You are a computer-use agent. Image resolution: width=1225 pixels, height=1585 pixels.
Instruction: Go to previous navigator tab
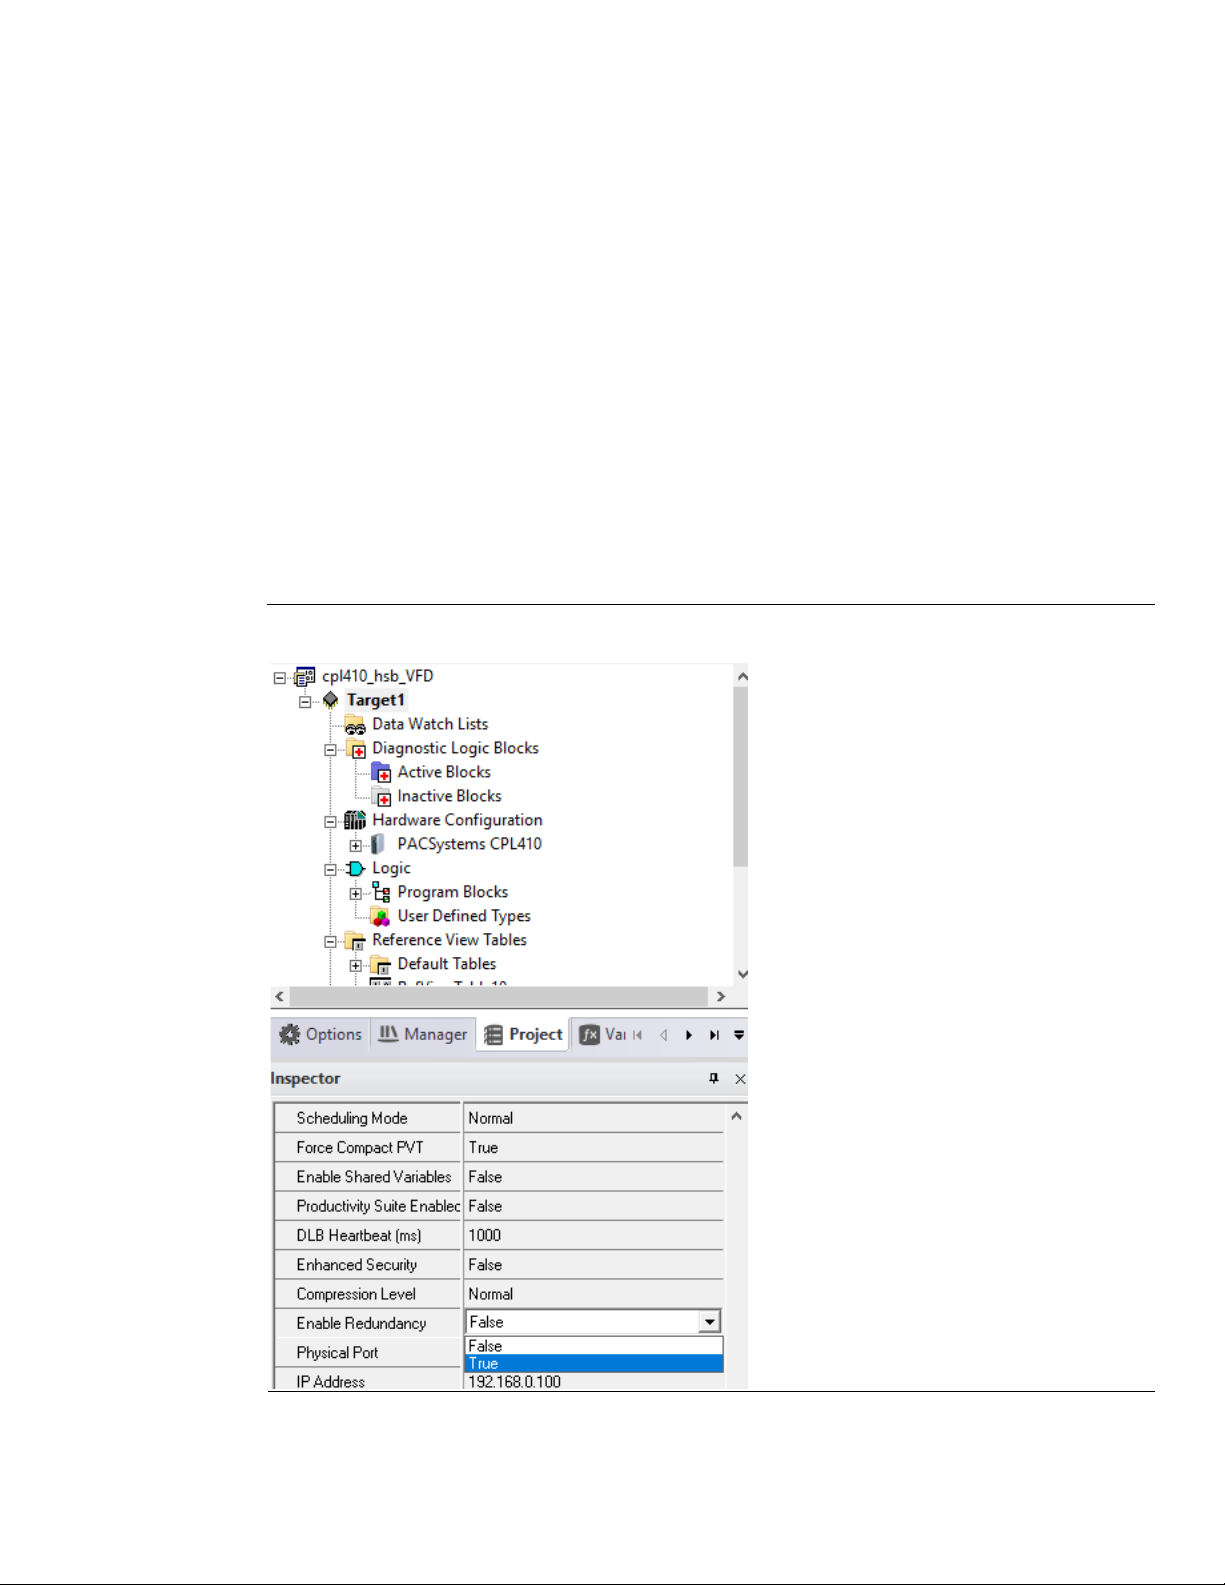point(663,1035)
